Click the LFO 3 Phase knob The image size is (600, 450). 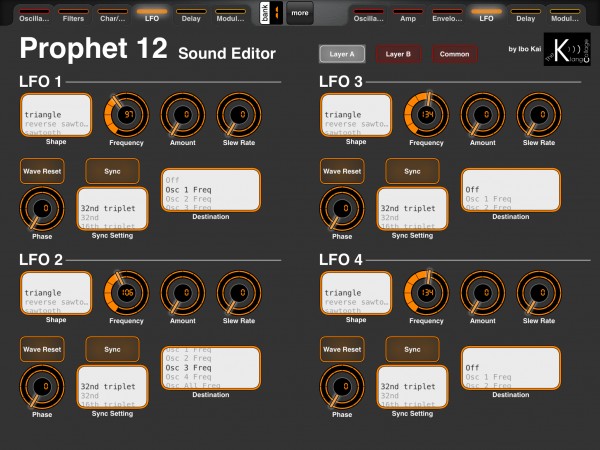tap(342, 209)
